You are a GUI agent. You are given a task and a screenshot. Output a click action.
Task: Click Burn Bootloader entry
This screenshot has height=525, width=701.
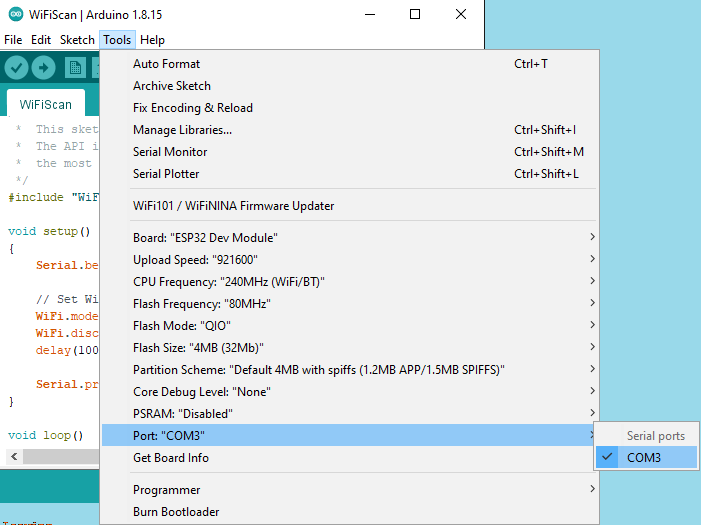(350, 512)
